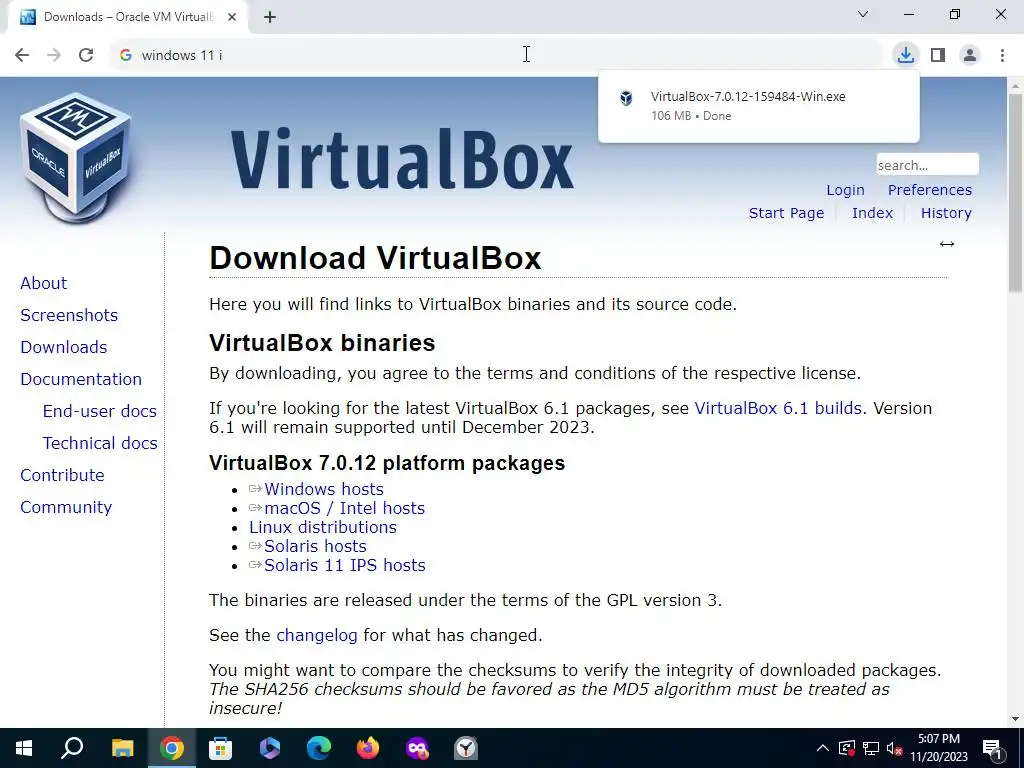Image resolution: width=1024 pixels, height=768 pixels.
Task: Open the clock app icon in taskbar
Action: coord(466,748)
